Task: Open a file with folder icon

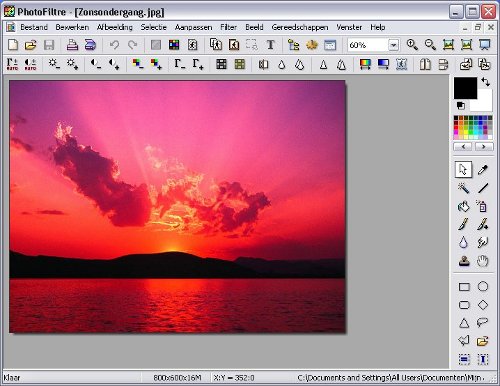Action: click(x=31, y=45)
